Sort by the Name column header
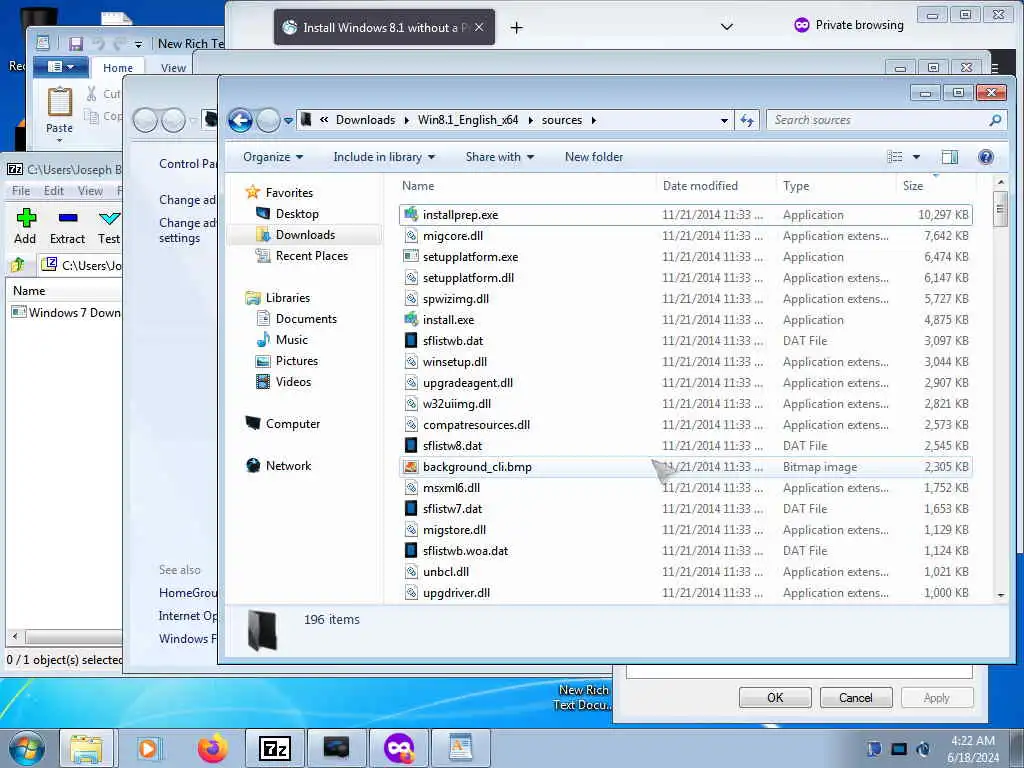Image resolution: width=1024 pixels, height=768 pixels. pos(418,186)
